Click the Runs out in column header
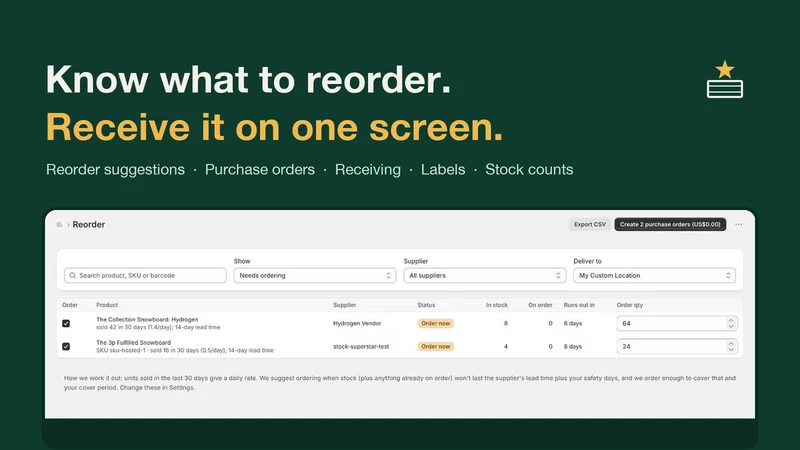The width and height of the screenshot is (800, 450). [x=579, y=305]
